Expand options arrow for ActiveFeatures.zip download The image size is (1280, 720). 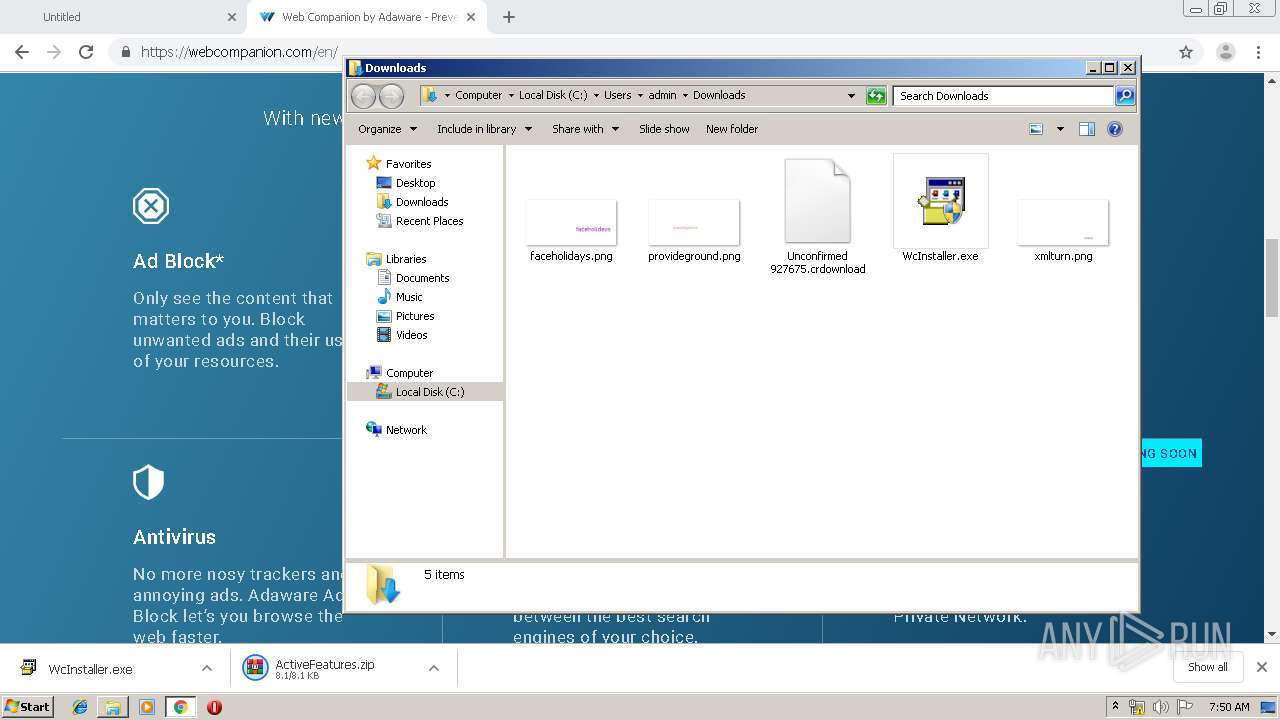click(434, 669)
